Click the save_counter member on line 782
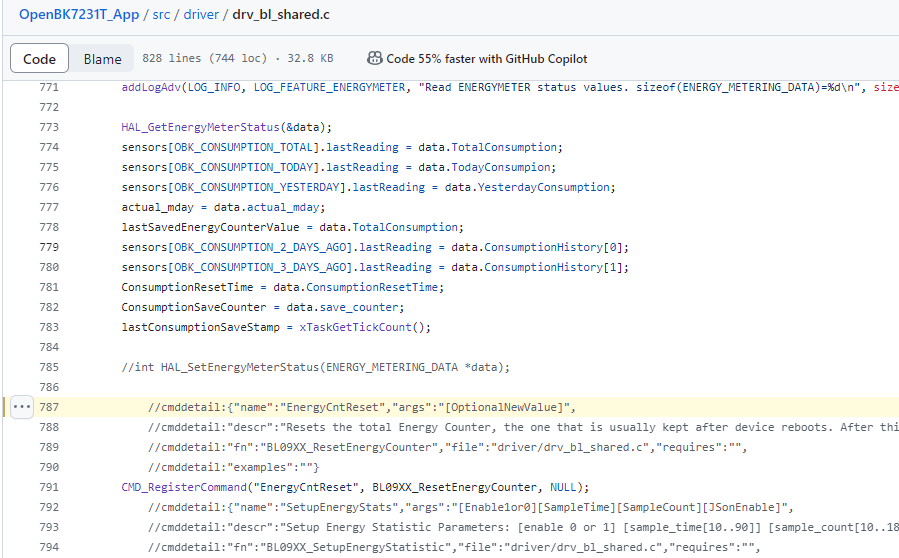 point(359,307)
